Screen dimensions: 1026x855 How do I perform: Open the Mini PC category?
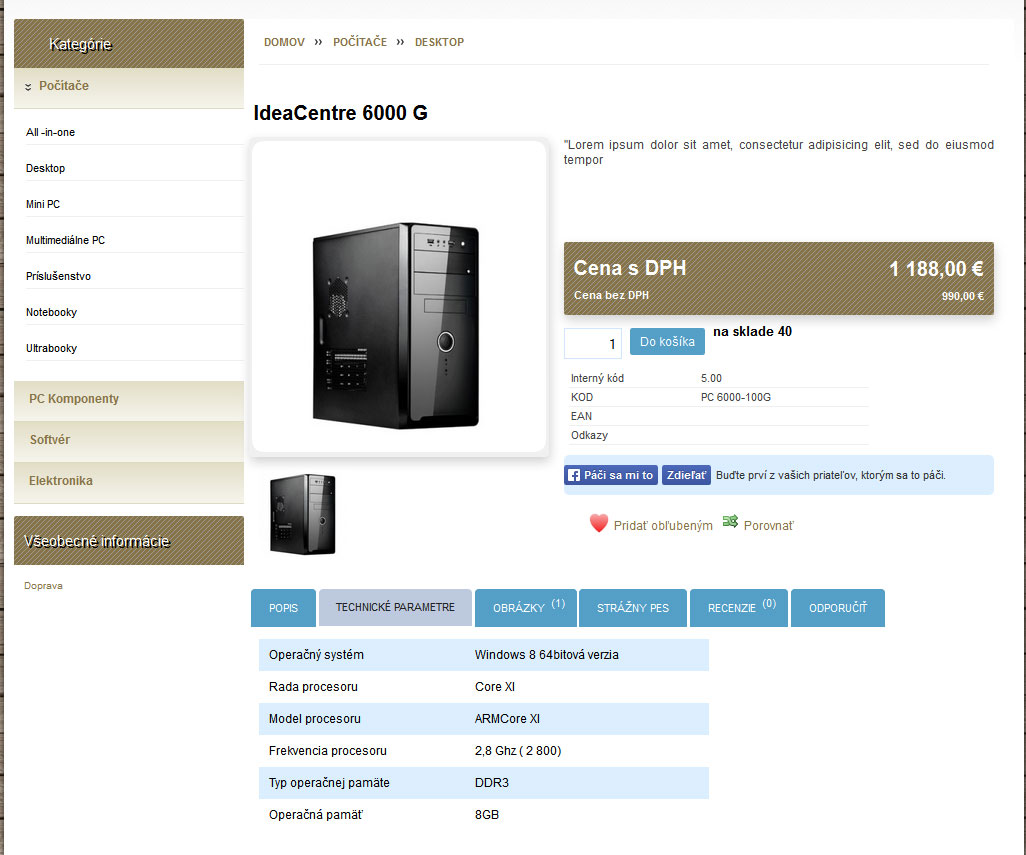click(43, 204)
